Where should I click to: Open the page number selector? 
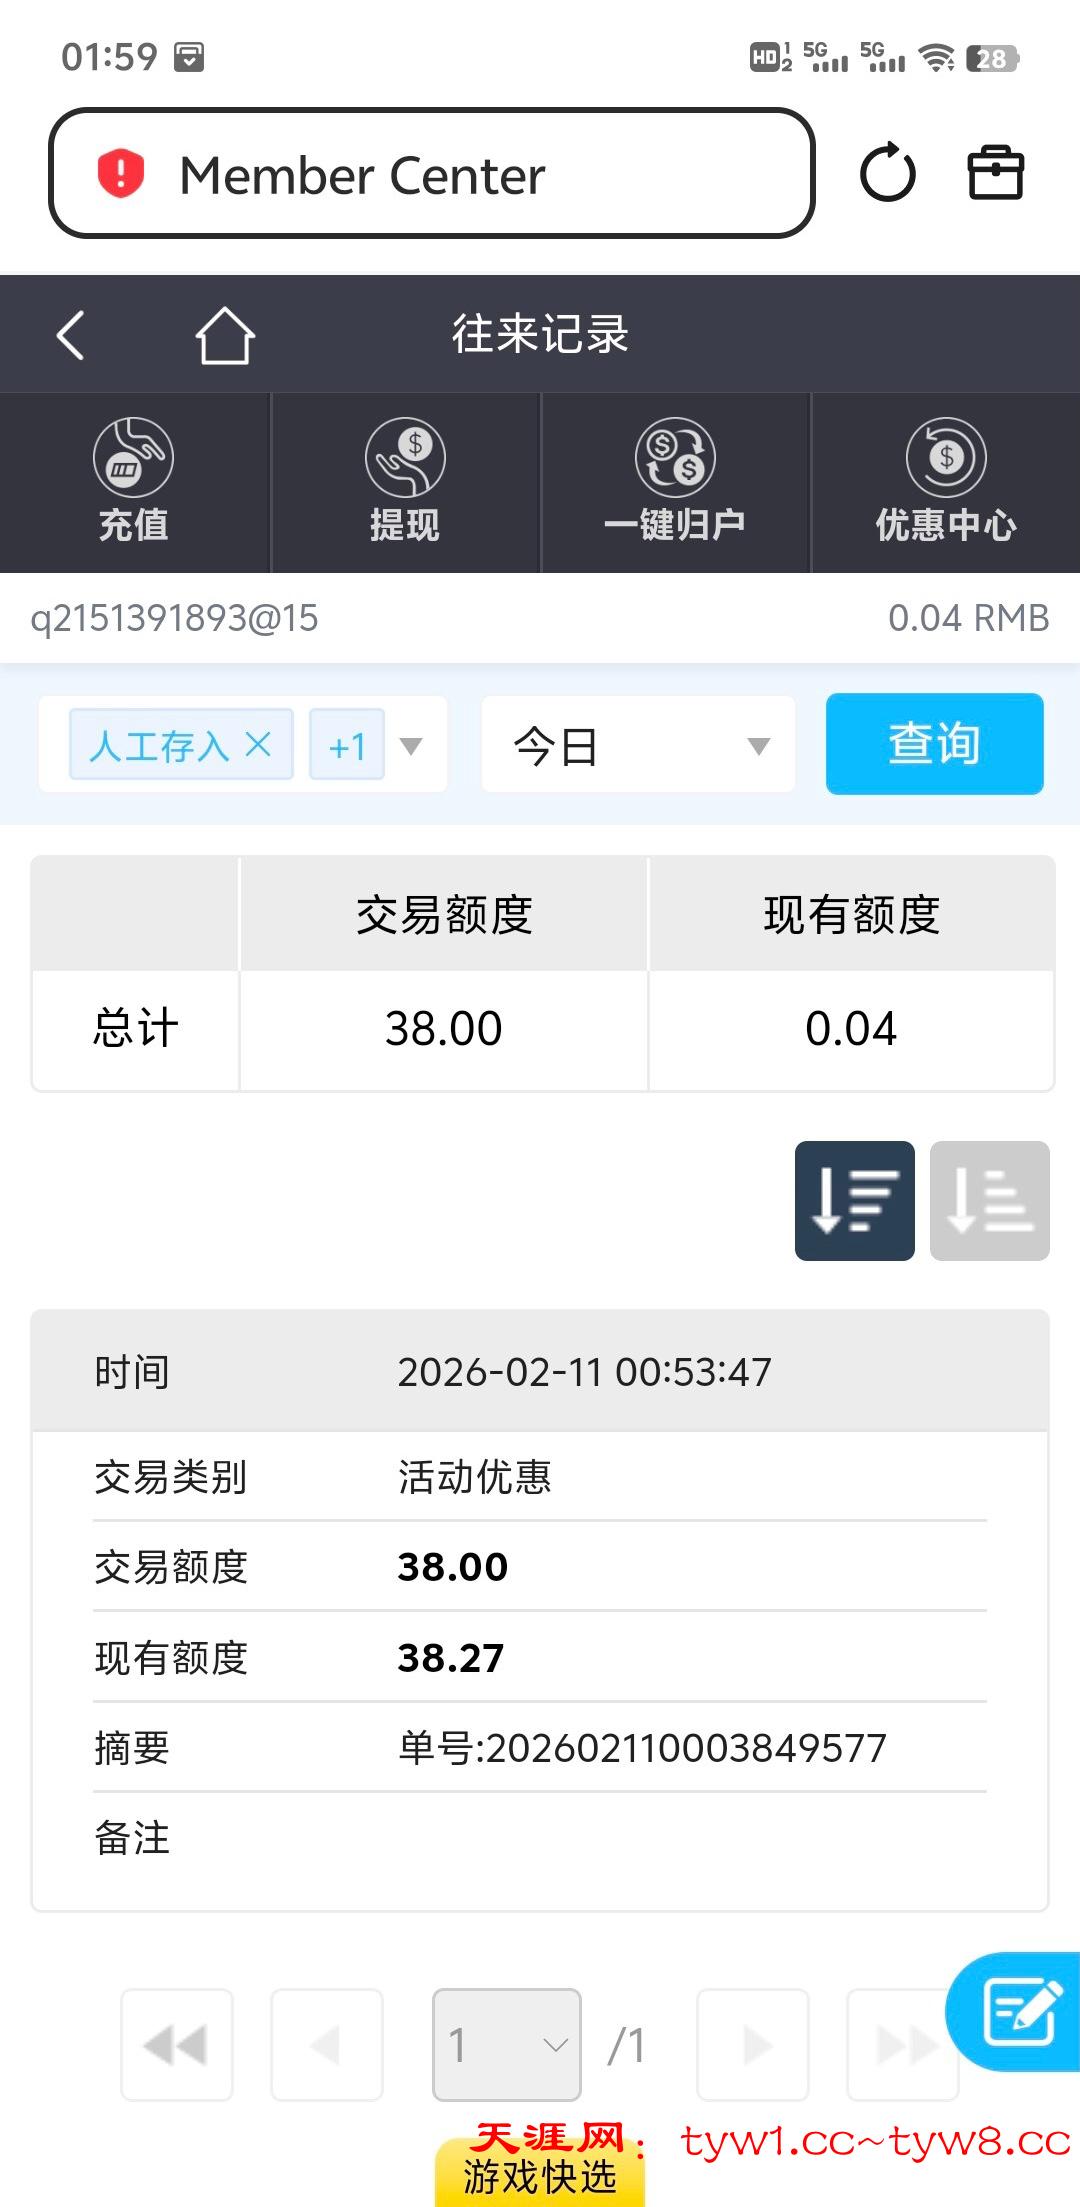coord(506,2045)
